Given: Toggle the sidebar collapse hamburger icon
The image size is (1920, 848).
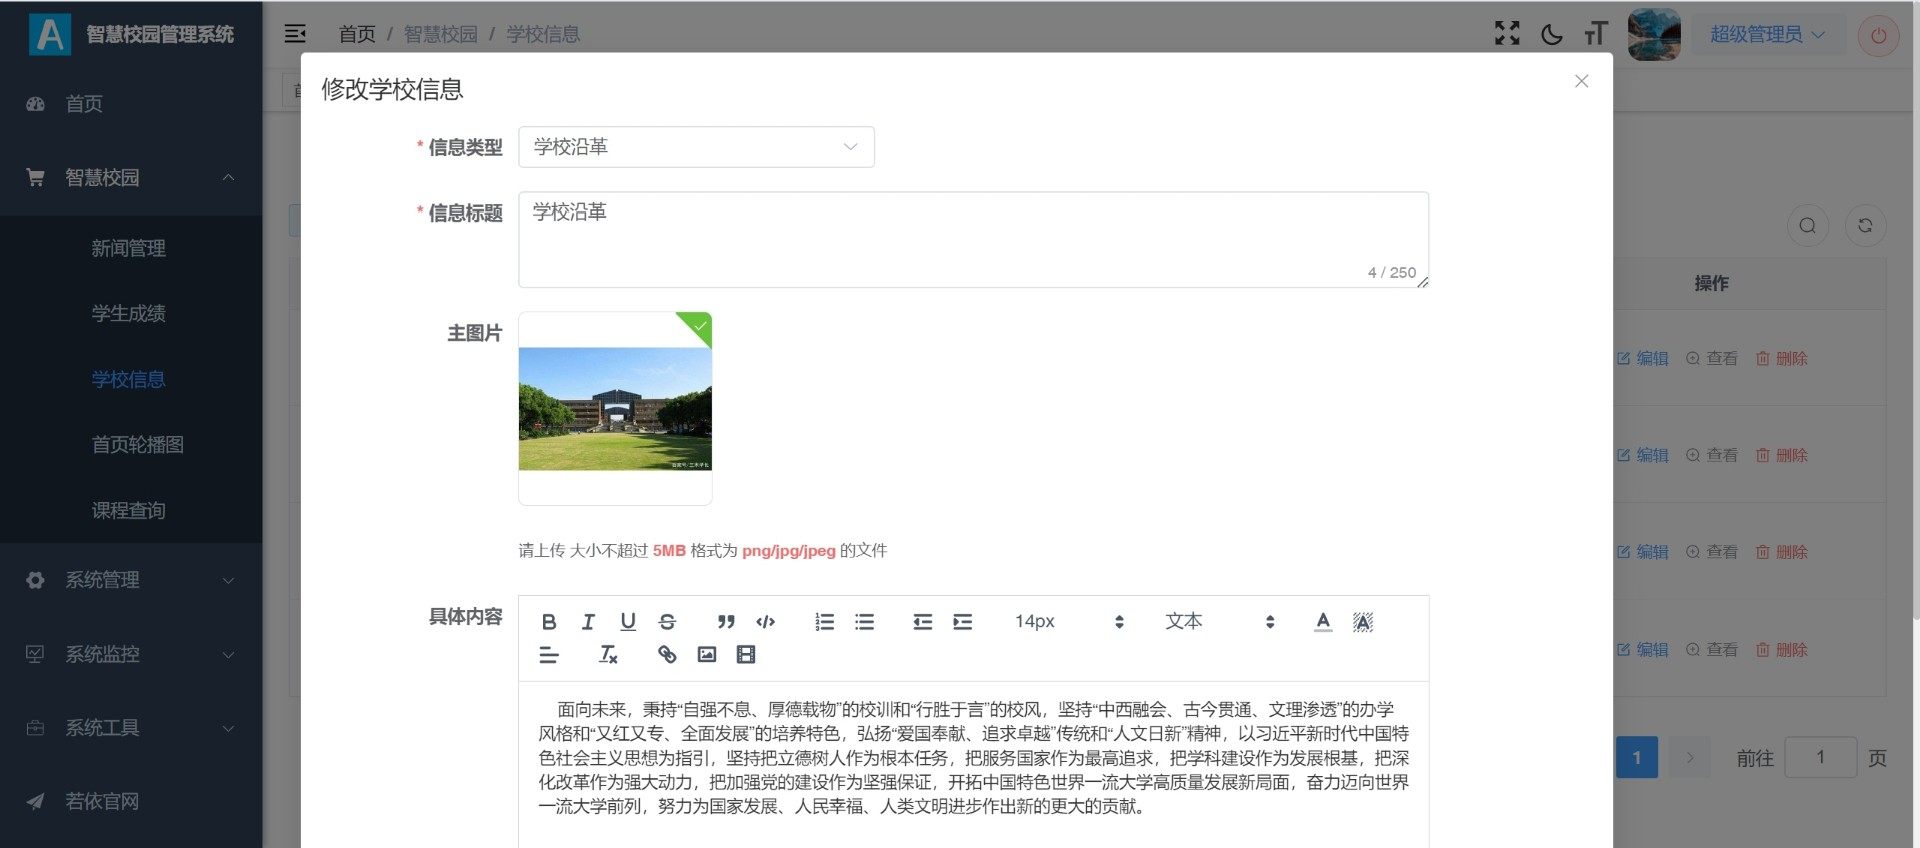Looking at the screenshot, I should (x=295, y=34).
